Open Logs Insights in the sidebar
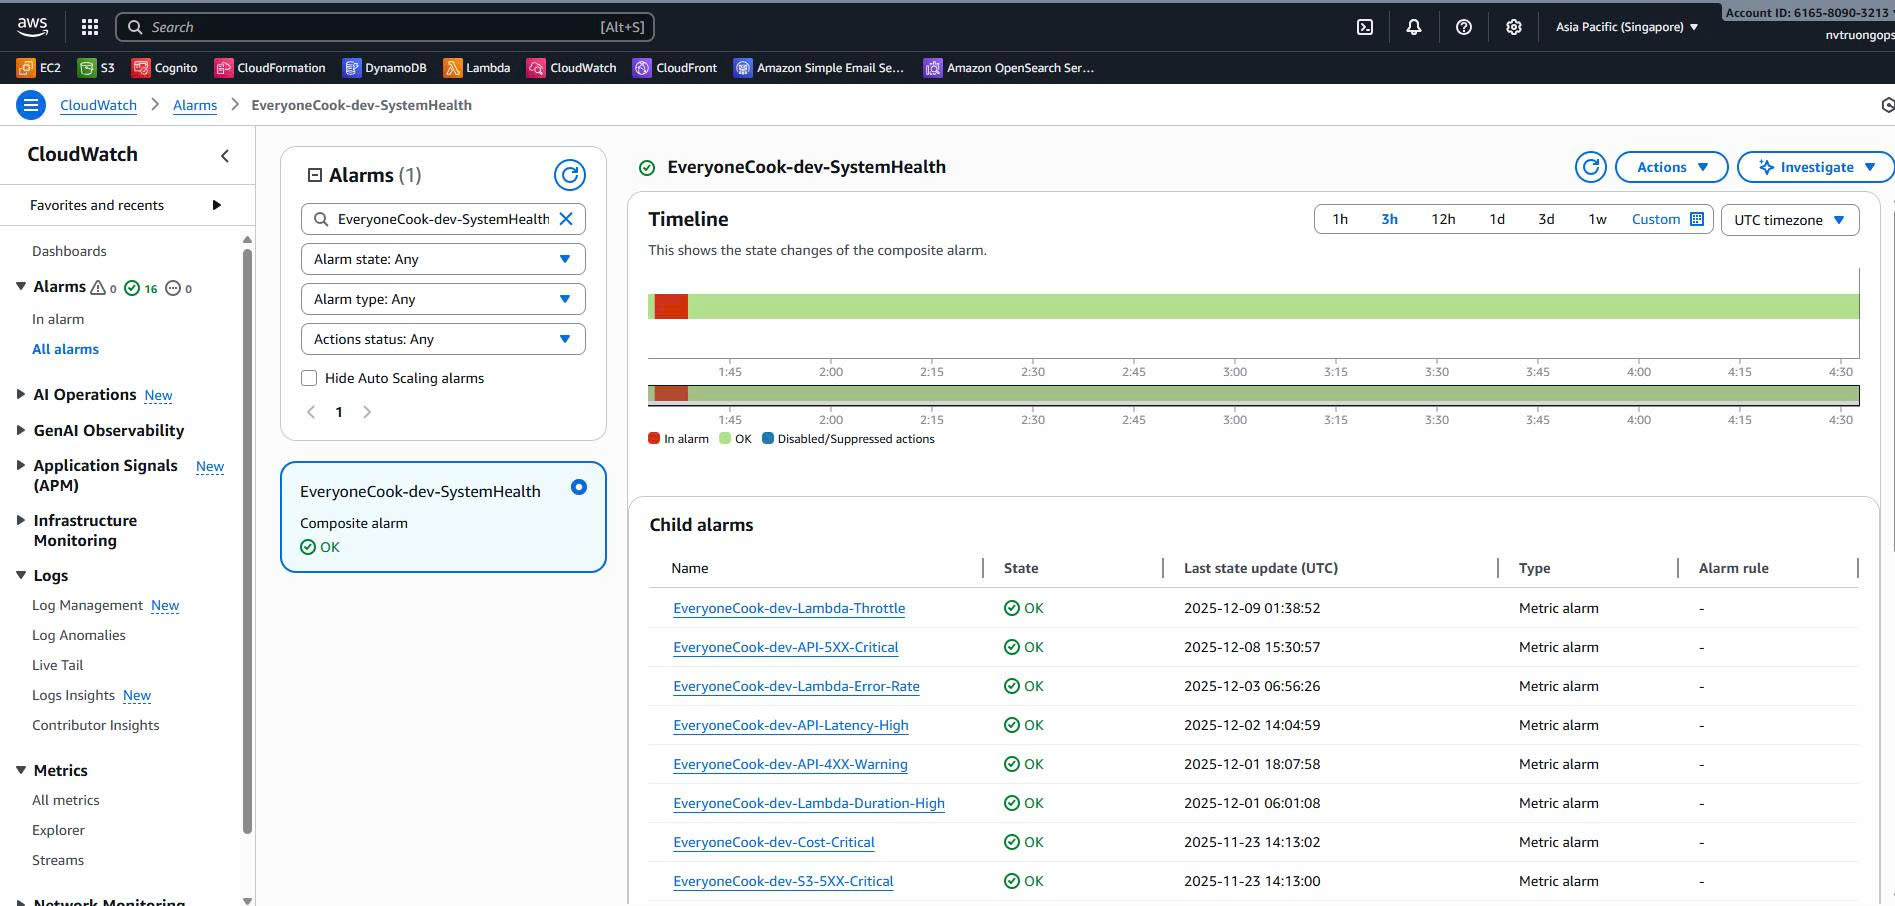This screenshot has width=1895, height=906. [x=73, y=695]
